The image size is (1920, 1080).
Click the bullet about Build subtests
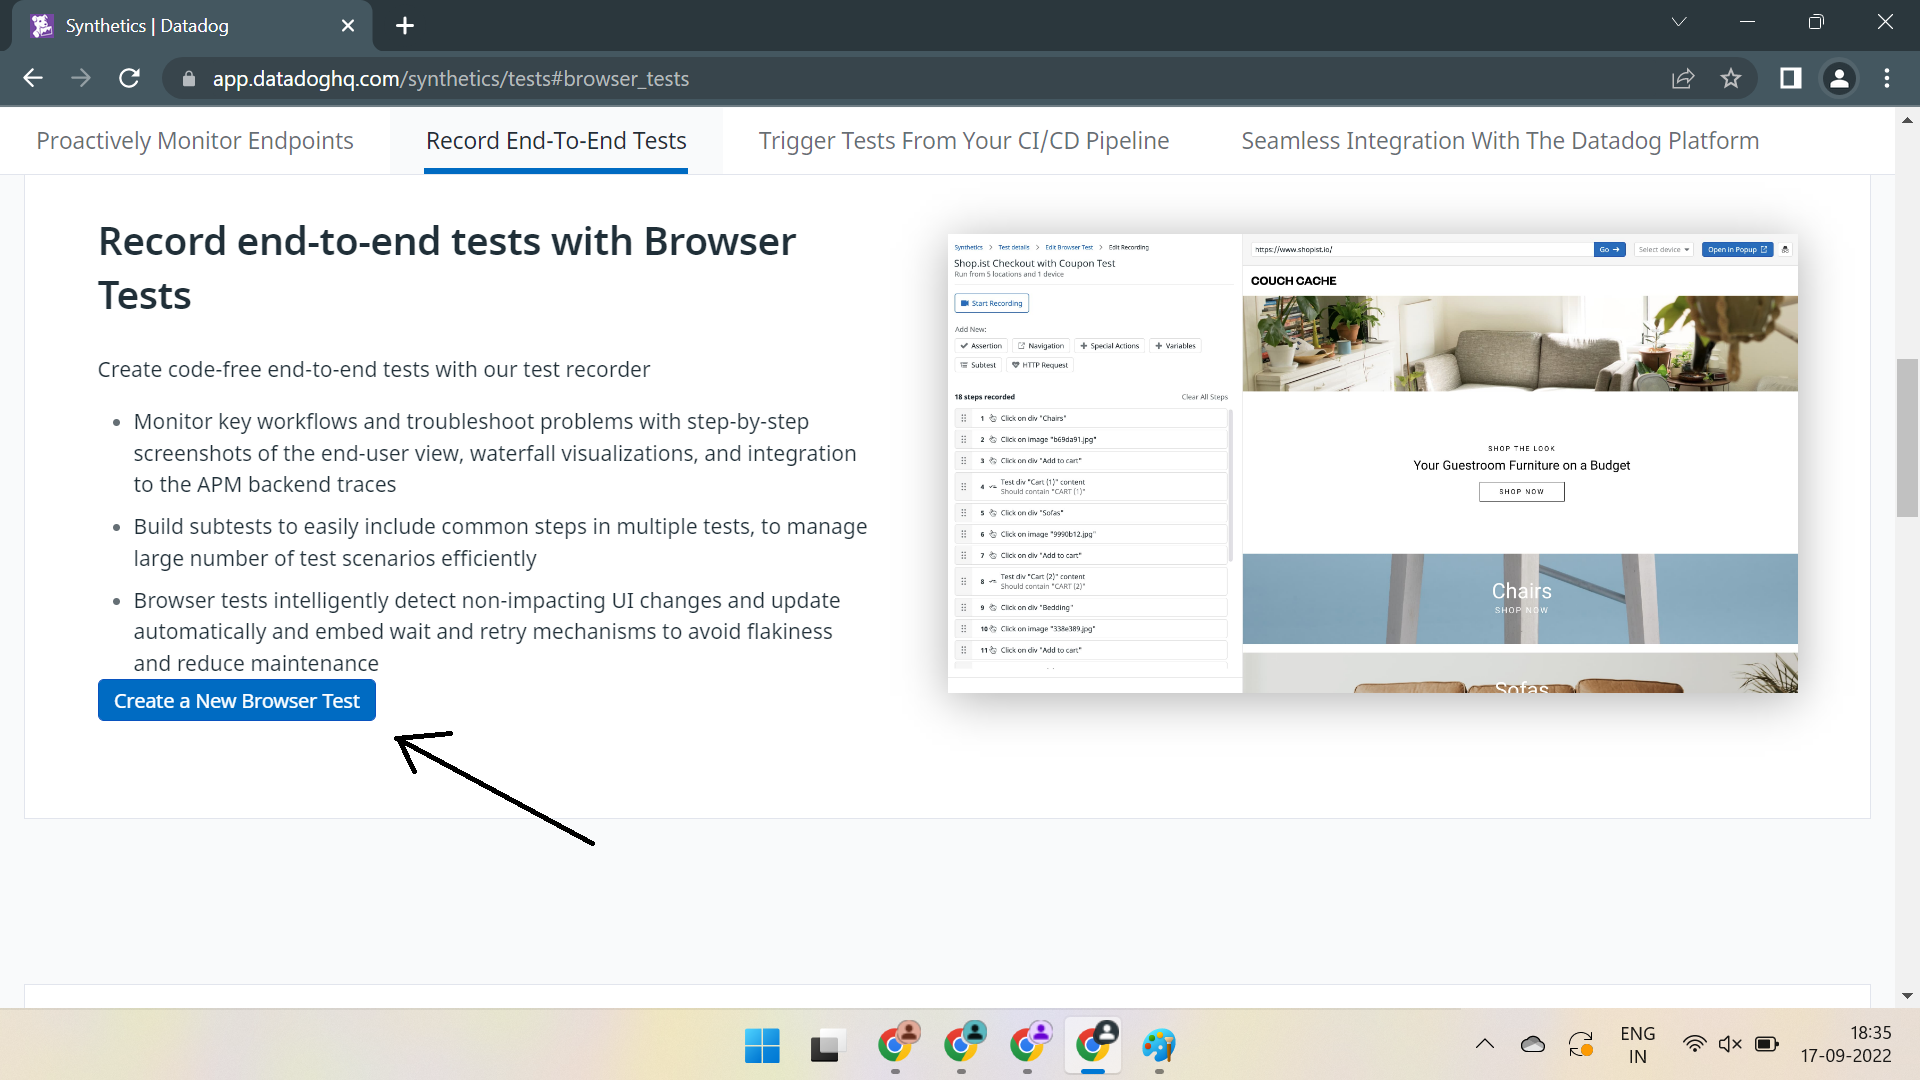[x=500, y=542]
